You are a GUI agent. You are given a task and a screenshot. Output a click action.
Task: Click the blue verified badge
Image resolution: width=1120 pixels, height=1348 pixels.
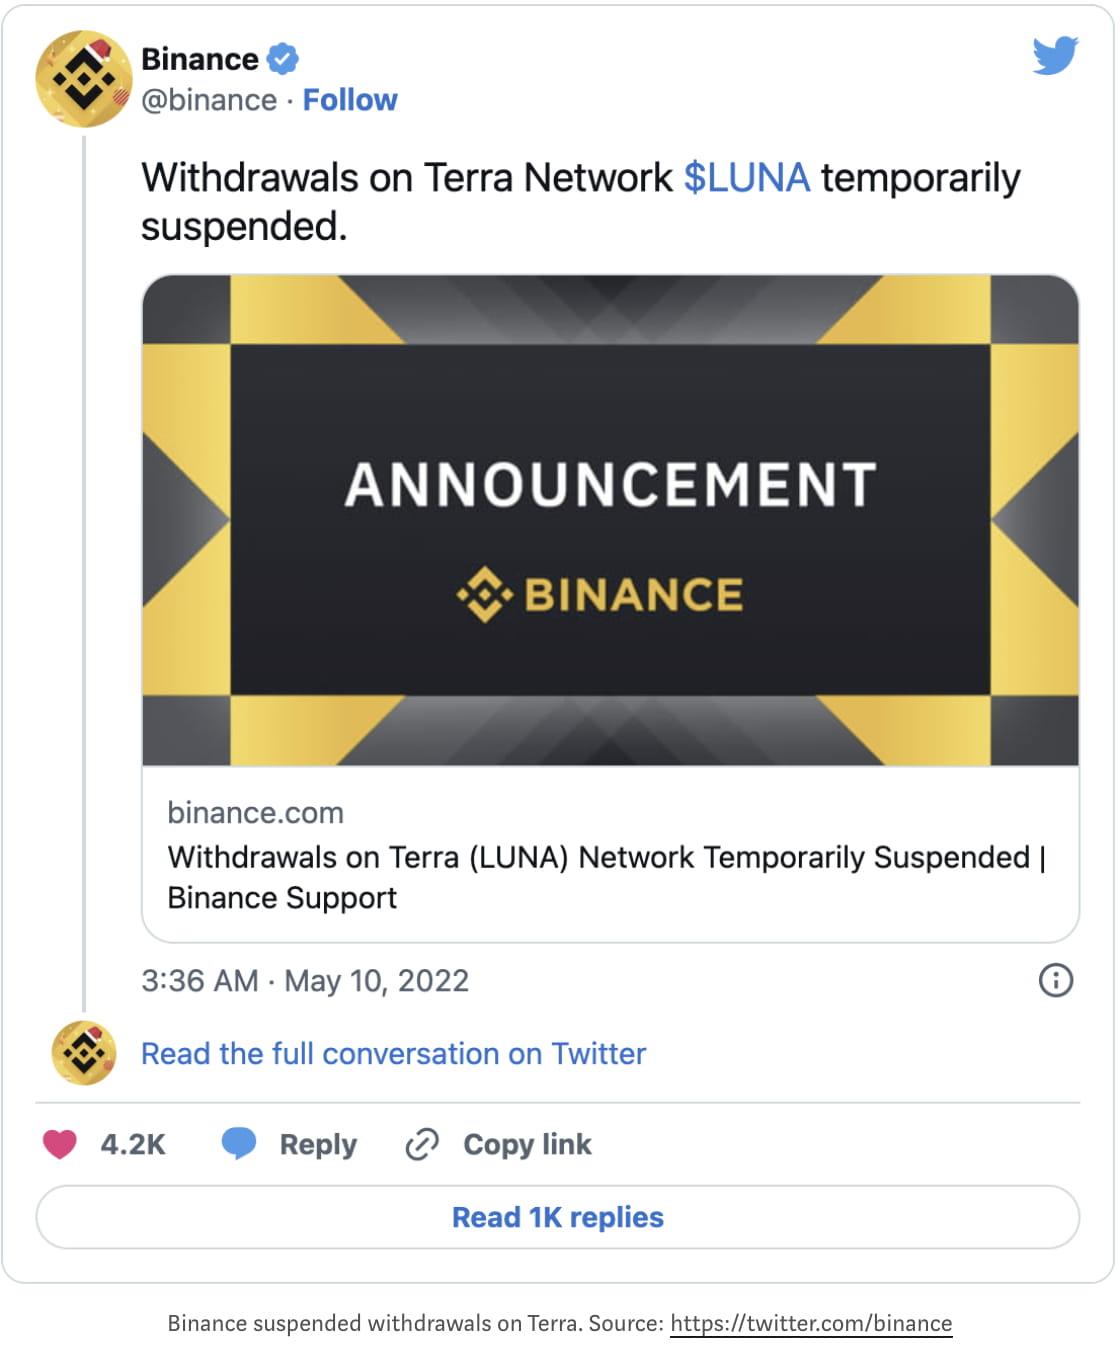pos(283,59)
